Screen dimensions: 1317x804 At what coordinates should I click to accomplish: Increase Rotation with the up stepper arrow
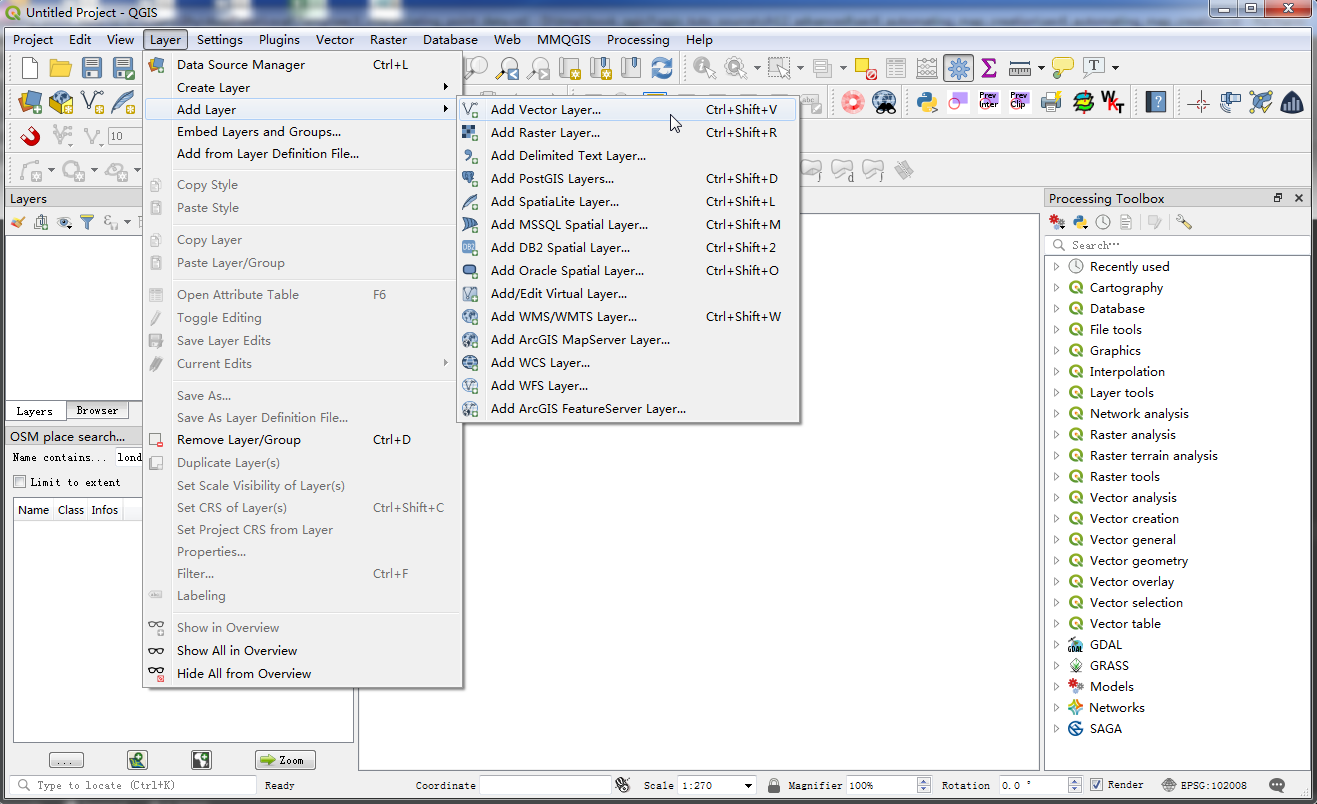tap(1075, 781)
